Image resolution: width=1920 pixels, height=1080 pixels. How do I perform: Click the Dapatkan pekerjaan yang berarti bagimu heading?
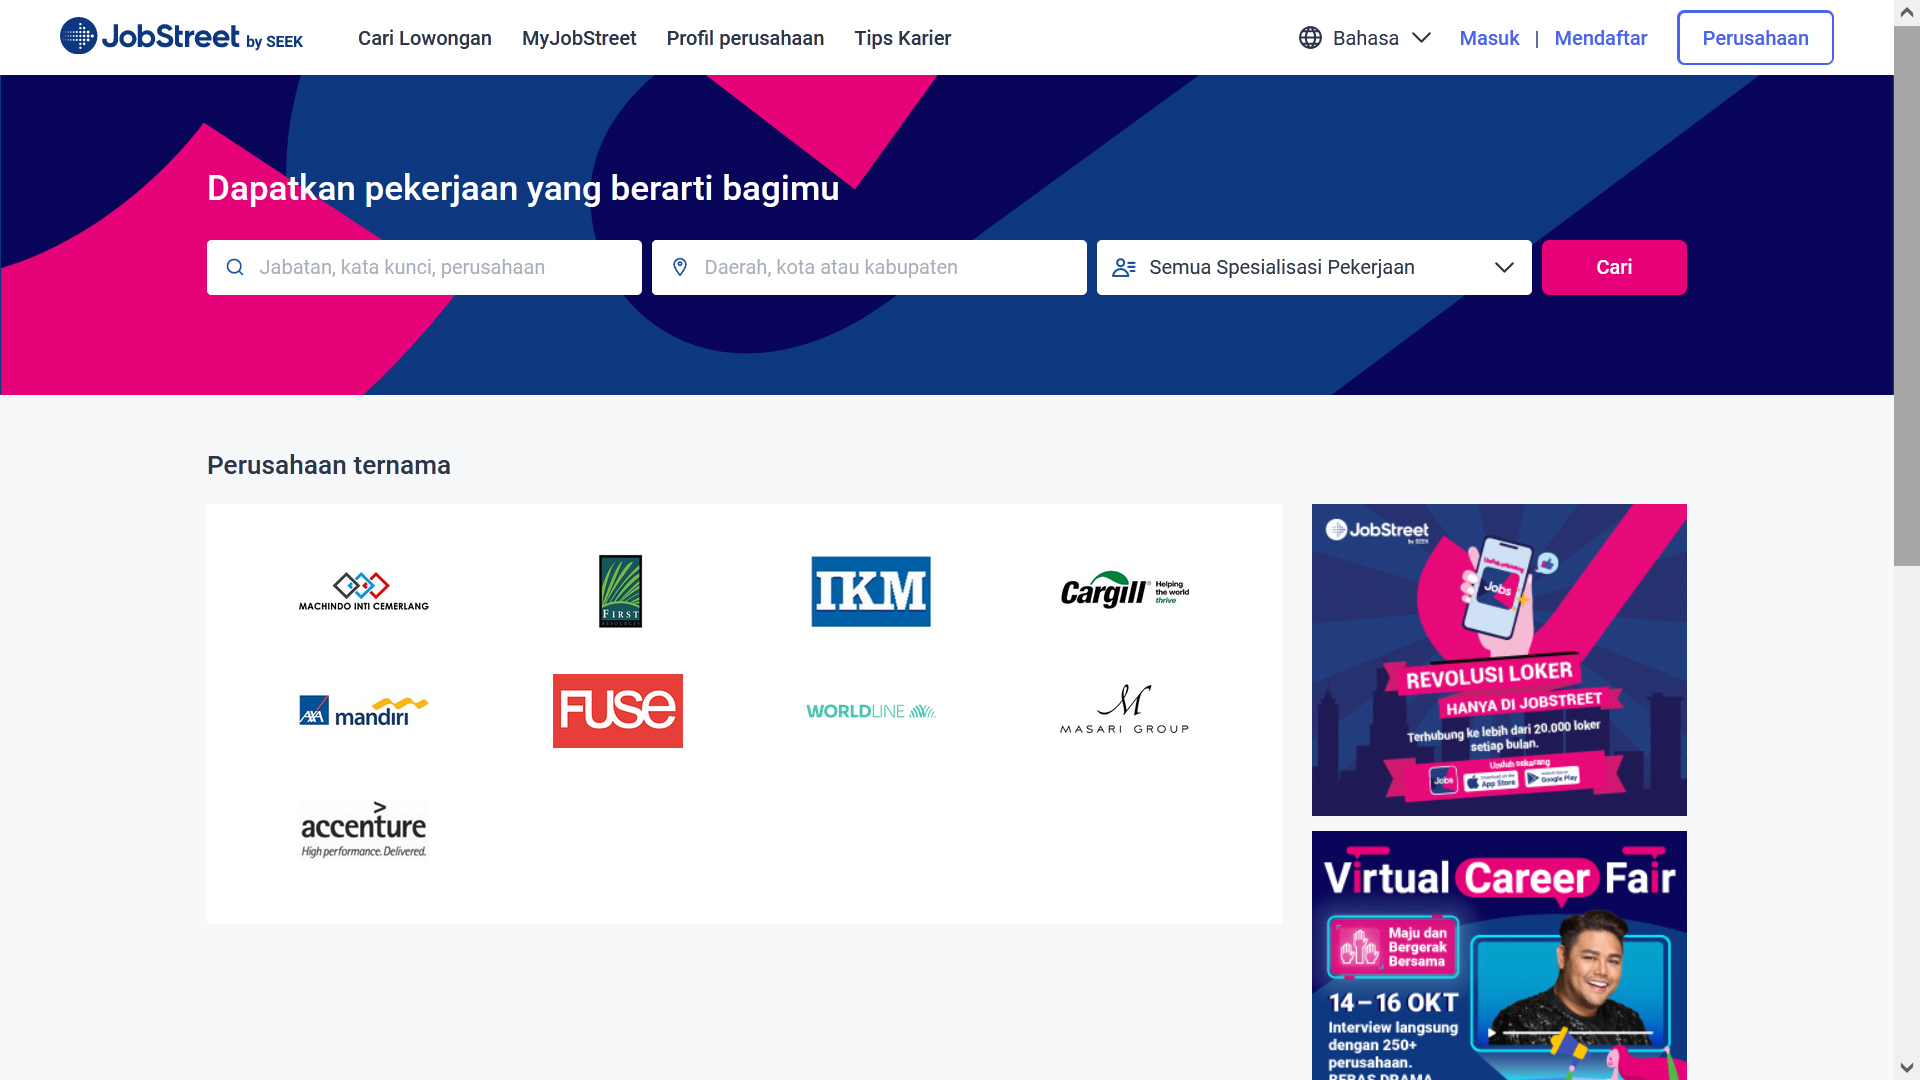click(523, 188)
